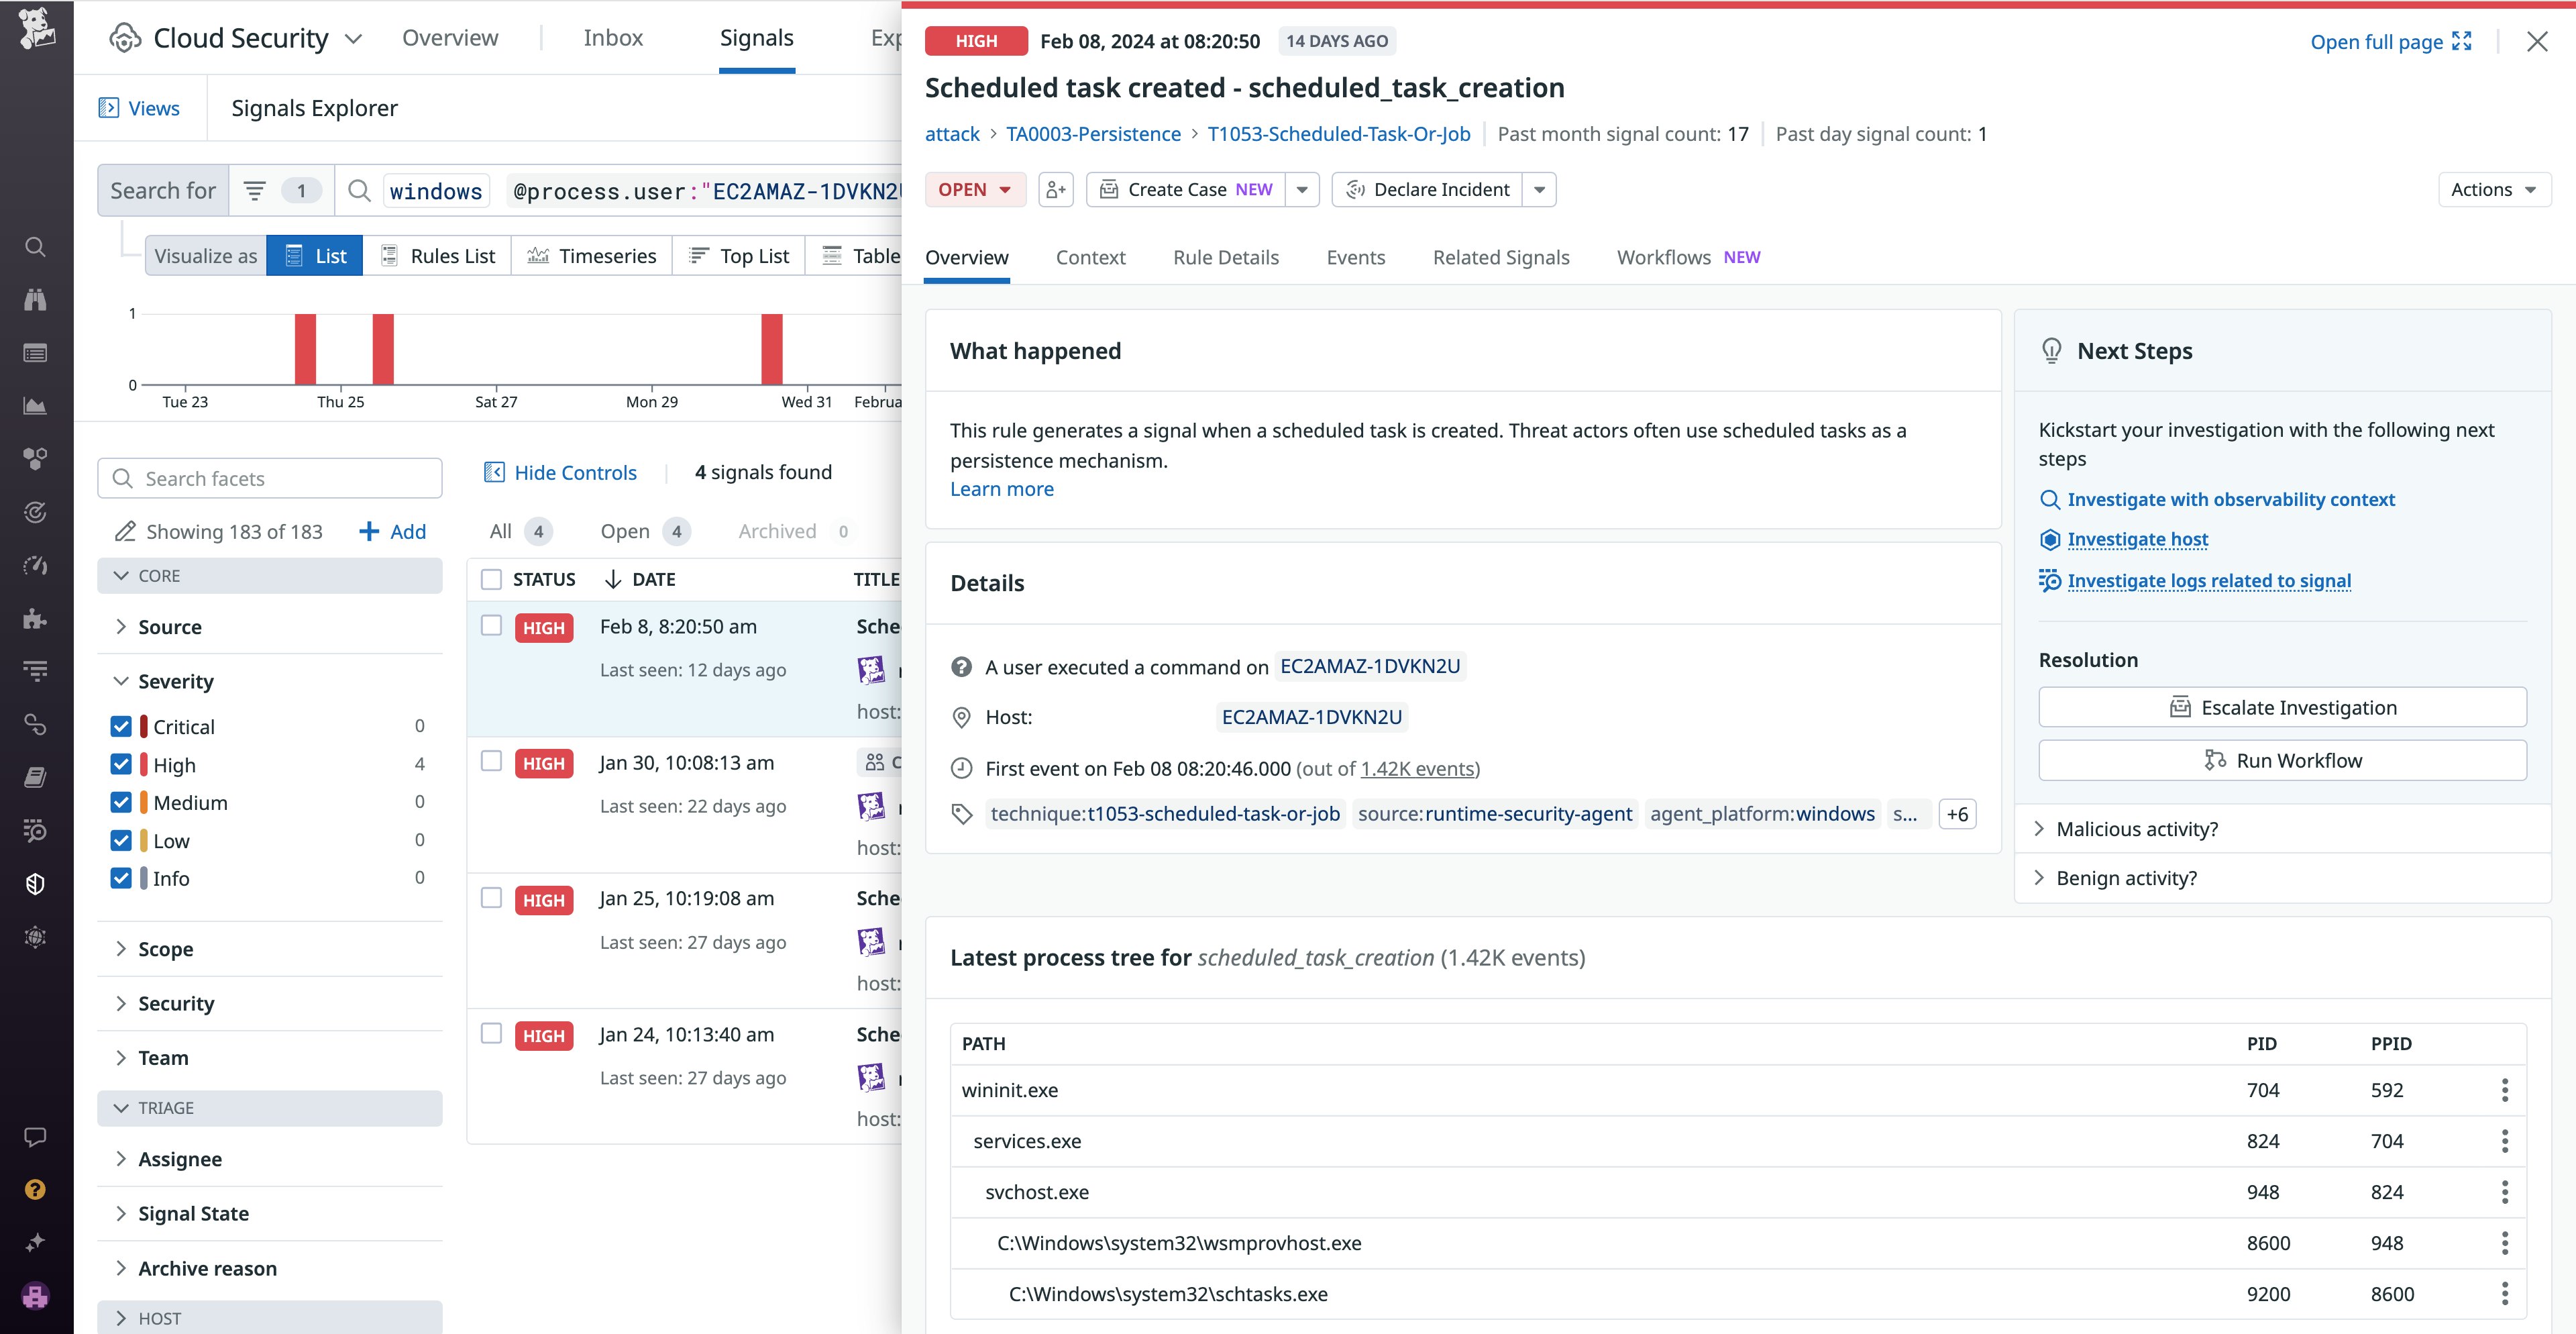This screenshot has width=2576, height=1334.
Task: Uncheck the Info severity filter
Action: point(121,877)
